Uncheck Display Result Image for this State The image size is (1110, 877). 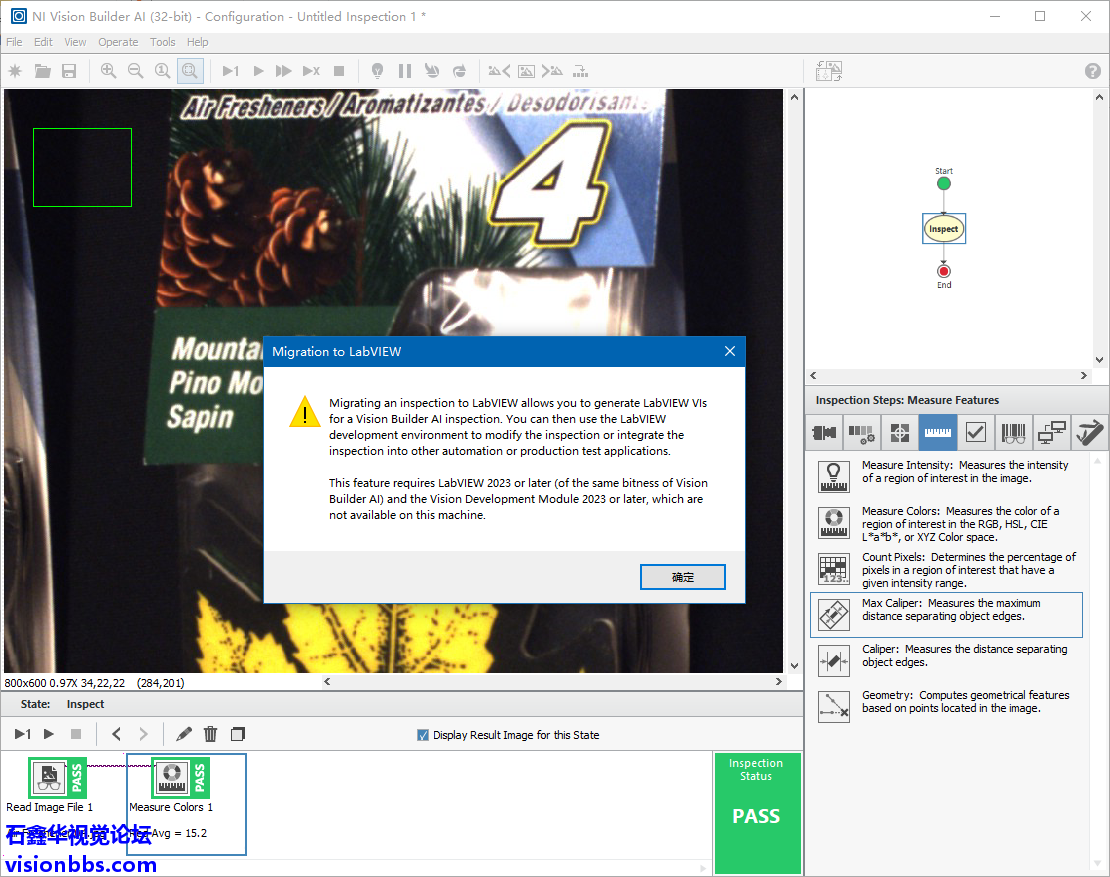click(x=423, y=735)
